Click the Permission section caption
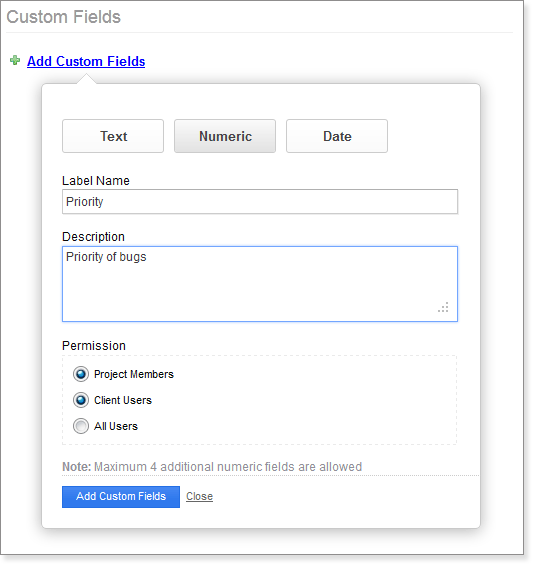This screenshot has height=570, width=542. click(x=94, y=345)
